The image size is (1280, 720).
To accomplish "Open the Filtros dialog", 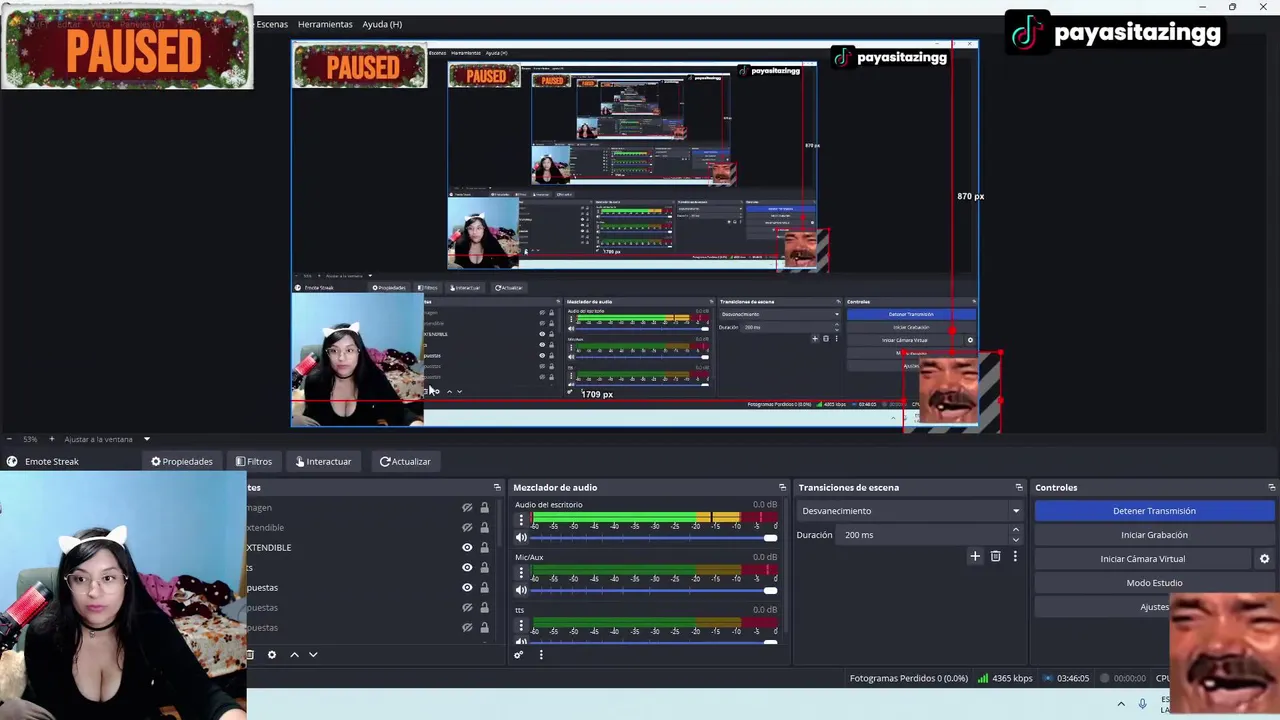I will [x=254, y=461].
